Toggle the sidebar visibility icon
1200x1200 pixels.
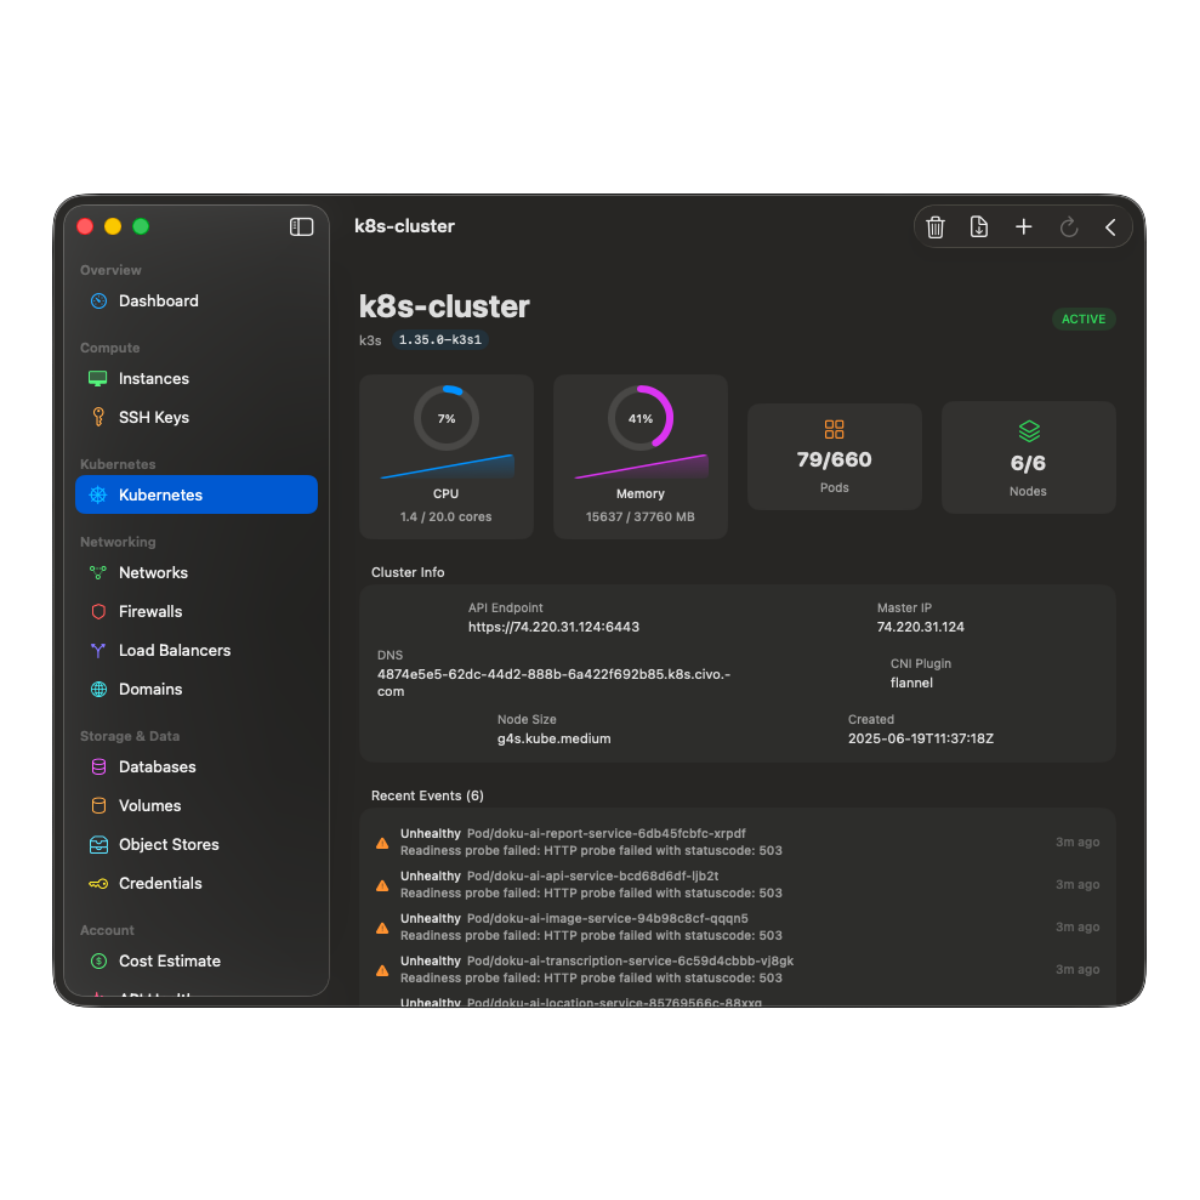point(301,227)
